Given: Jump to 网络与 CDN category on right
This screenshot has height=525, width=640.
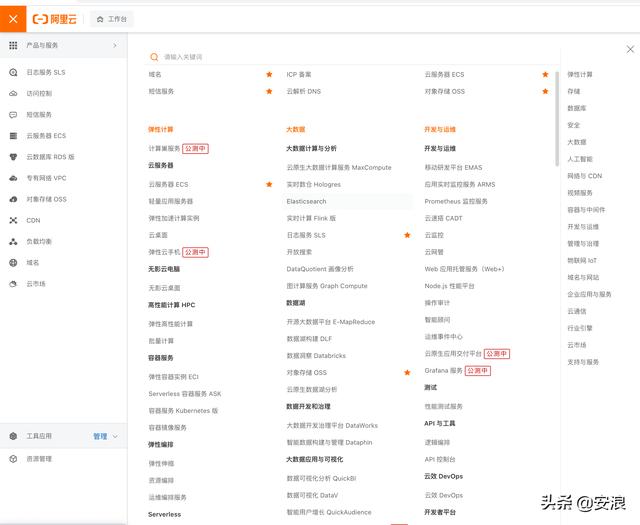Looking at the screenshot, I should coord(584,176).
